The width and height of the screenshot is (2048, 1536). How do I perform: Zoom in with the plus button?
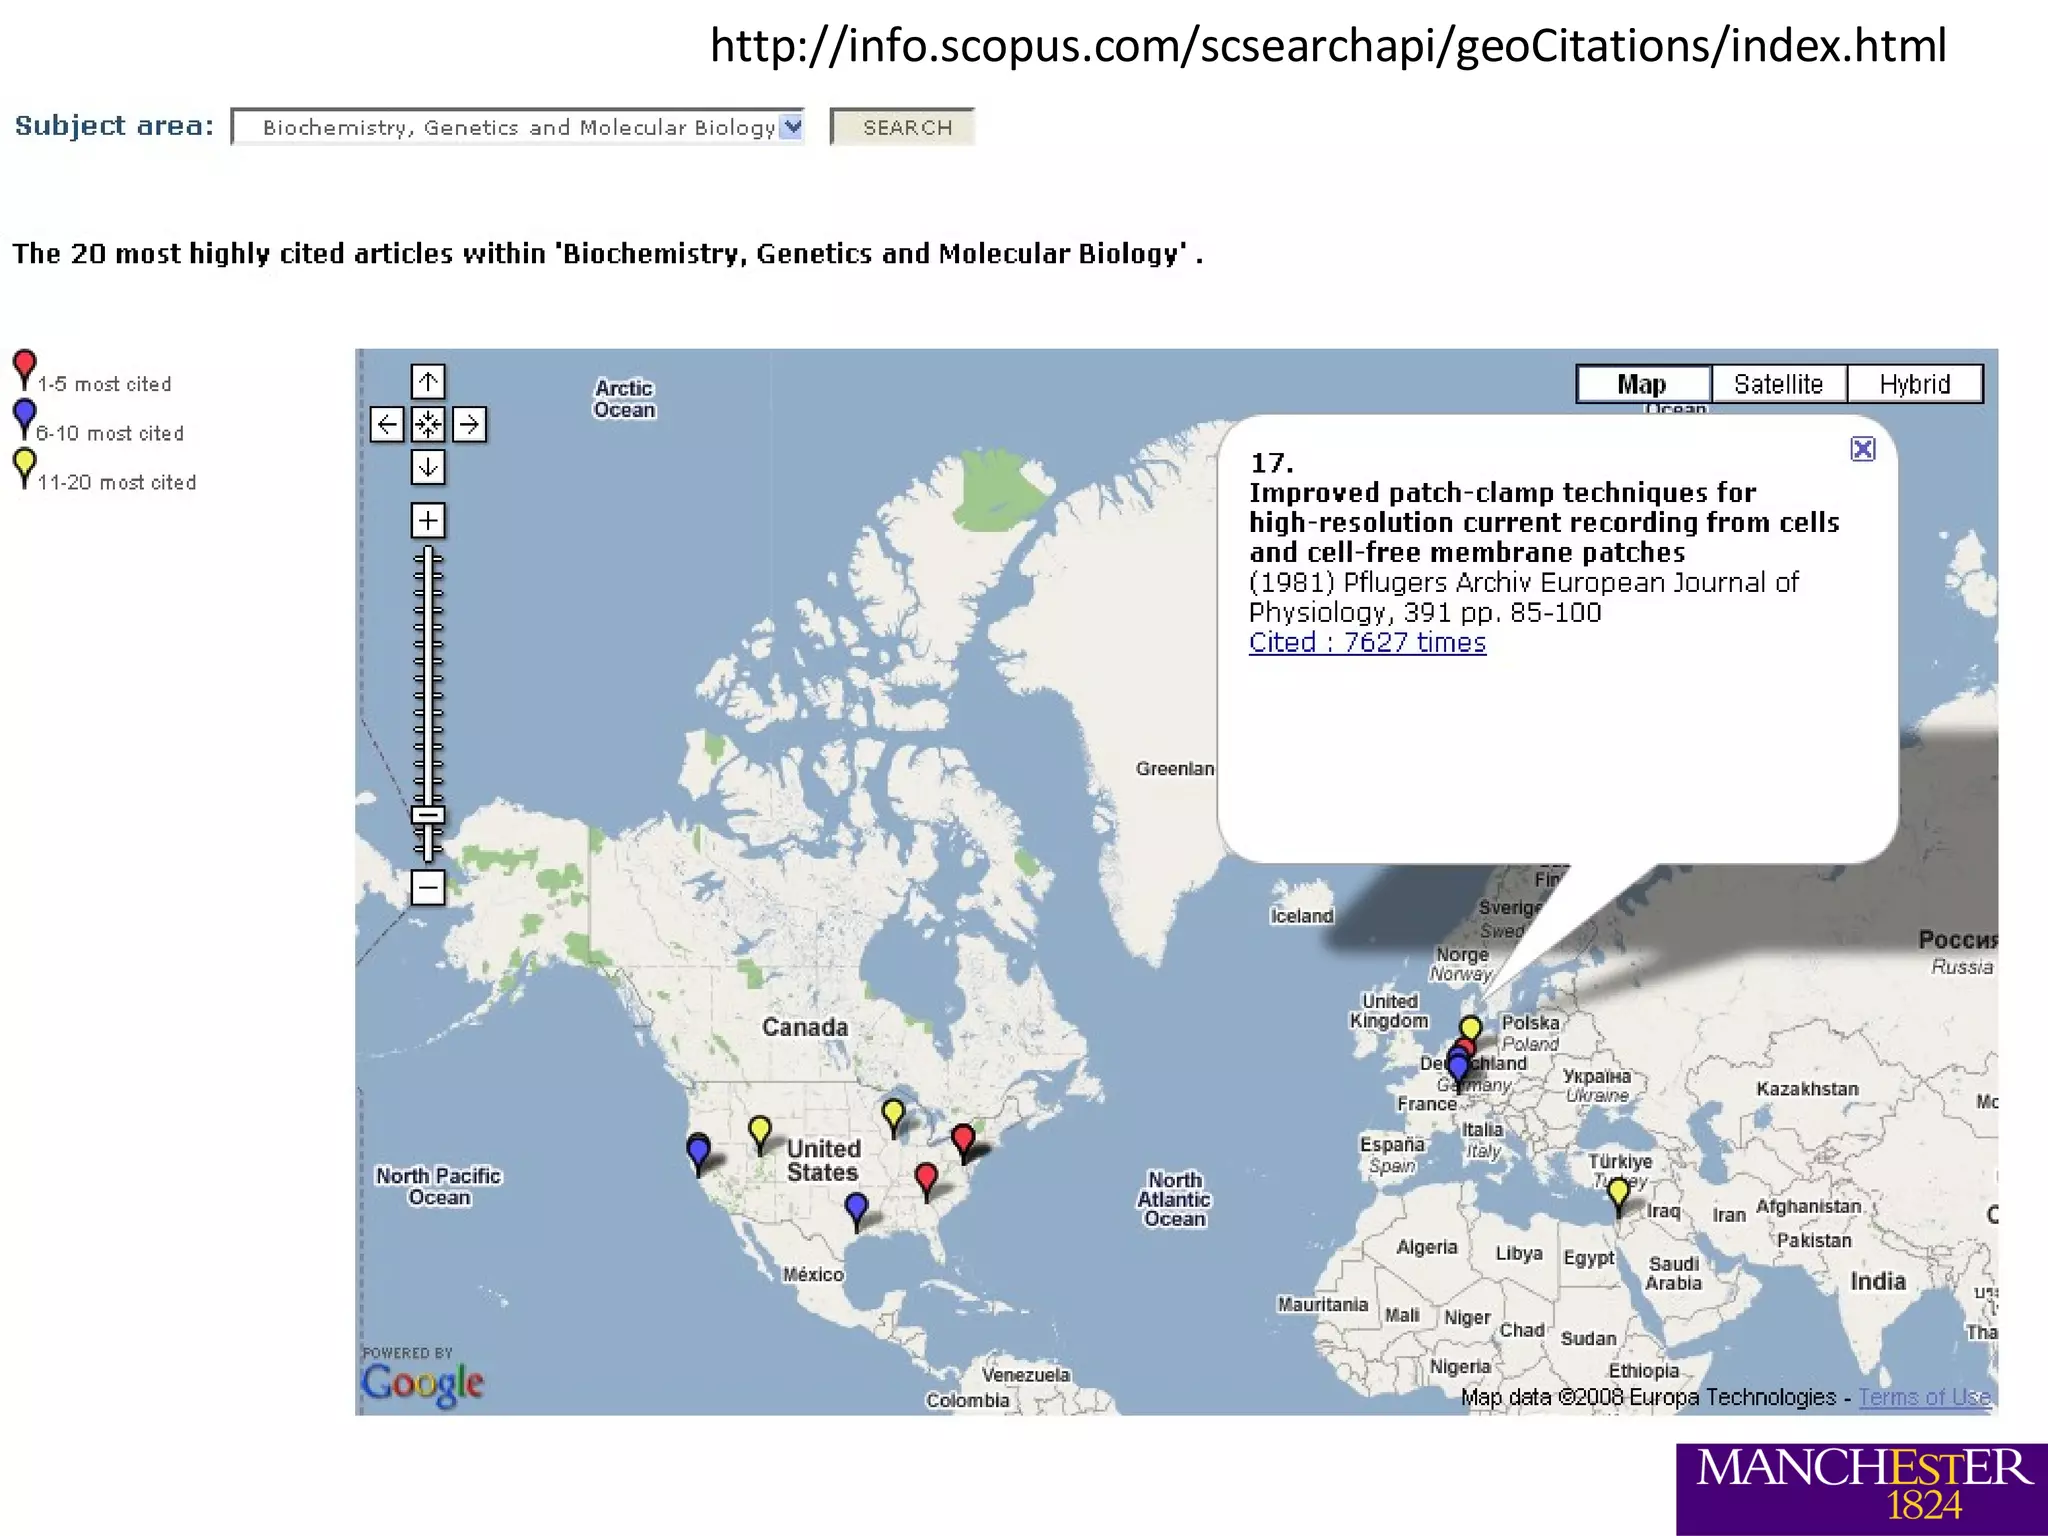pyautogui.click(x=428, y=520)
